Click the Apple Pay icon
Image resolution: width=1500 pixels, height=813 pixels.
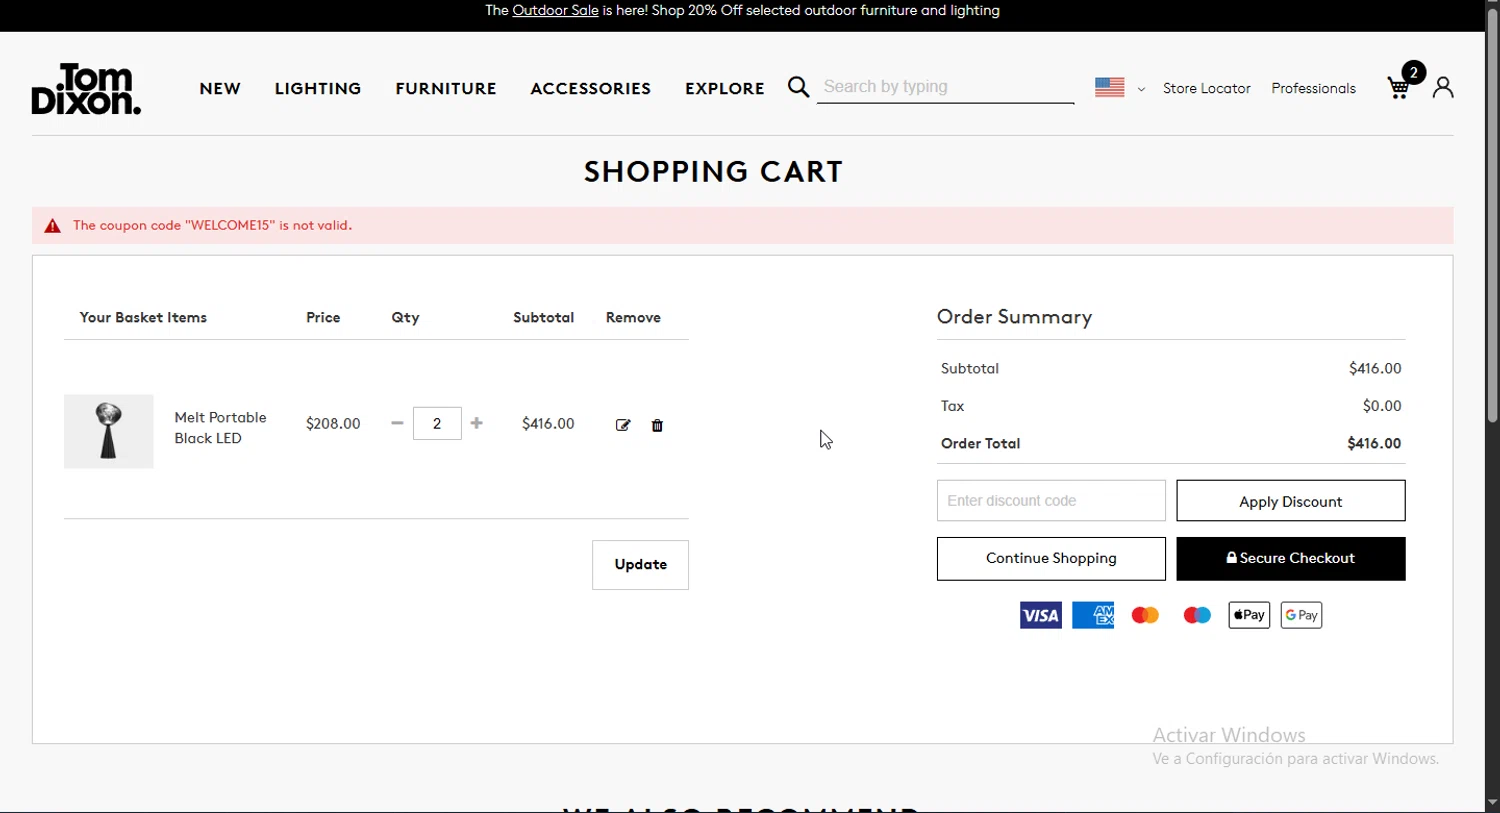point(1249,615)
